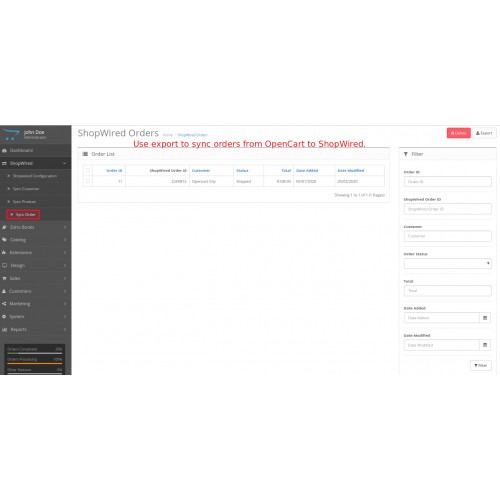Viewport: 500px width, 500px height.
Task: Click the Export button
Action: (x=484, y=133)
